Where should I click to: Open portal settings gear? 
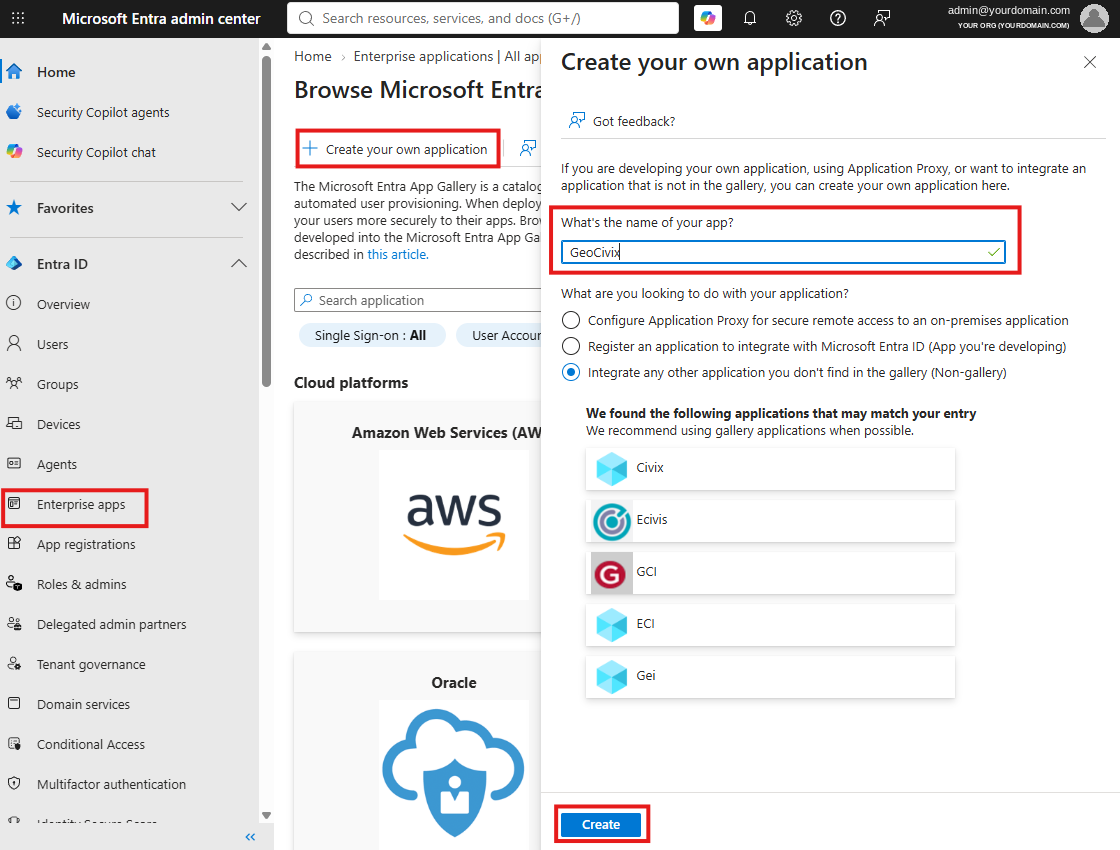click(794, 19)
